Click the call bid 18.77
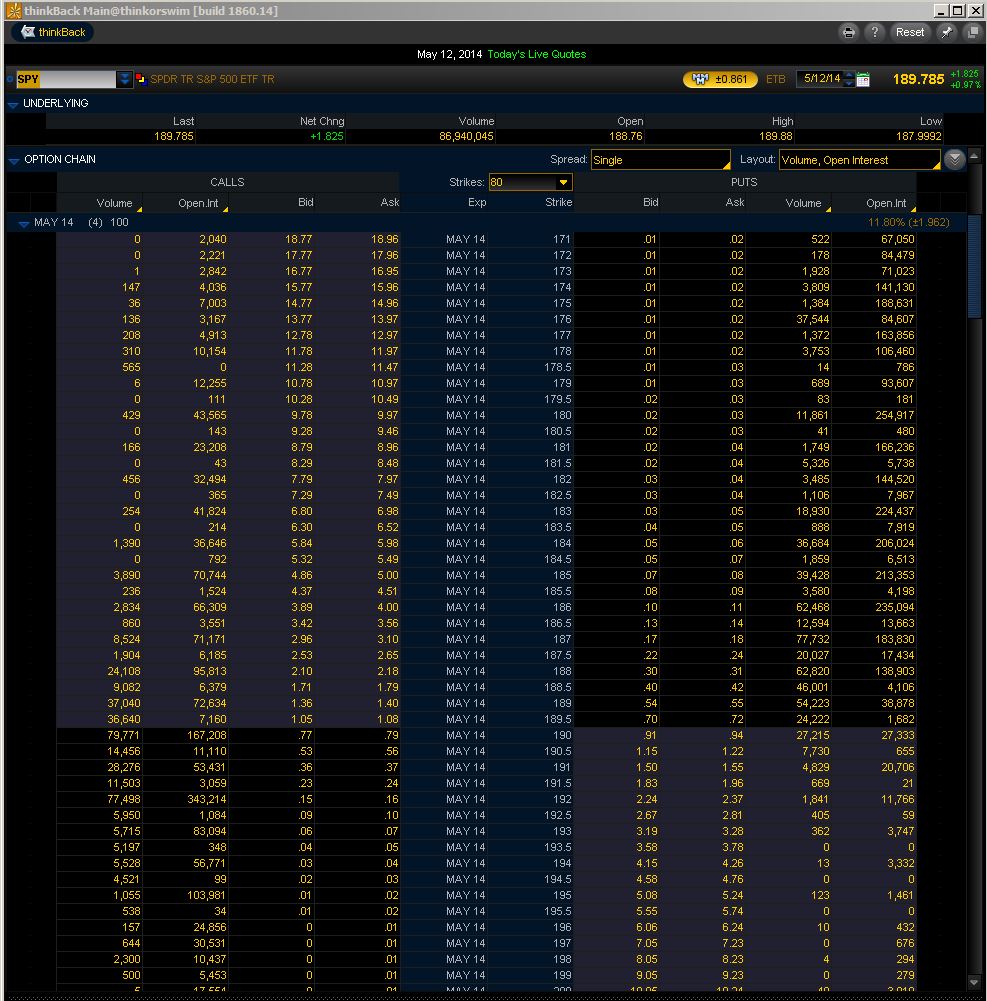Image resolution: width=987 pixels, height=1001 pixels. [x=299, y=239]
